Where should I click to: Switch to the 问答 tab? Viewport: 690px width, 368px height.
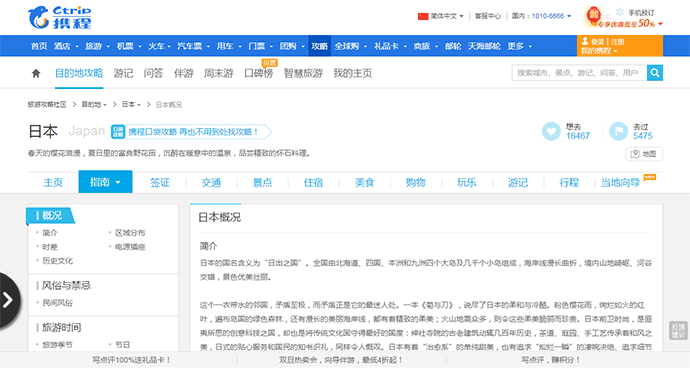(x=153, y=73)
